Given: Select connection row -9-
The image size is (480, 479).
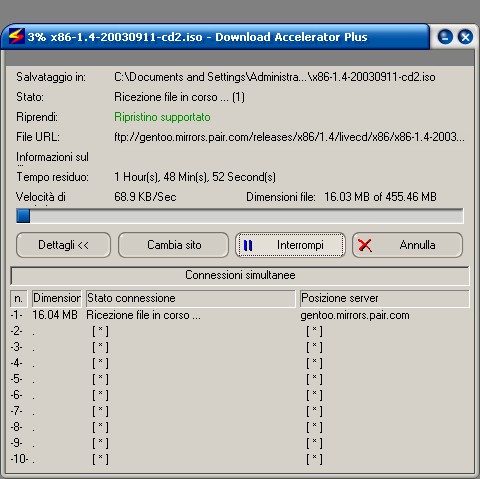Looking at the screenshot, I should click(16, 443).
